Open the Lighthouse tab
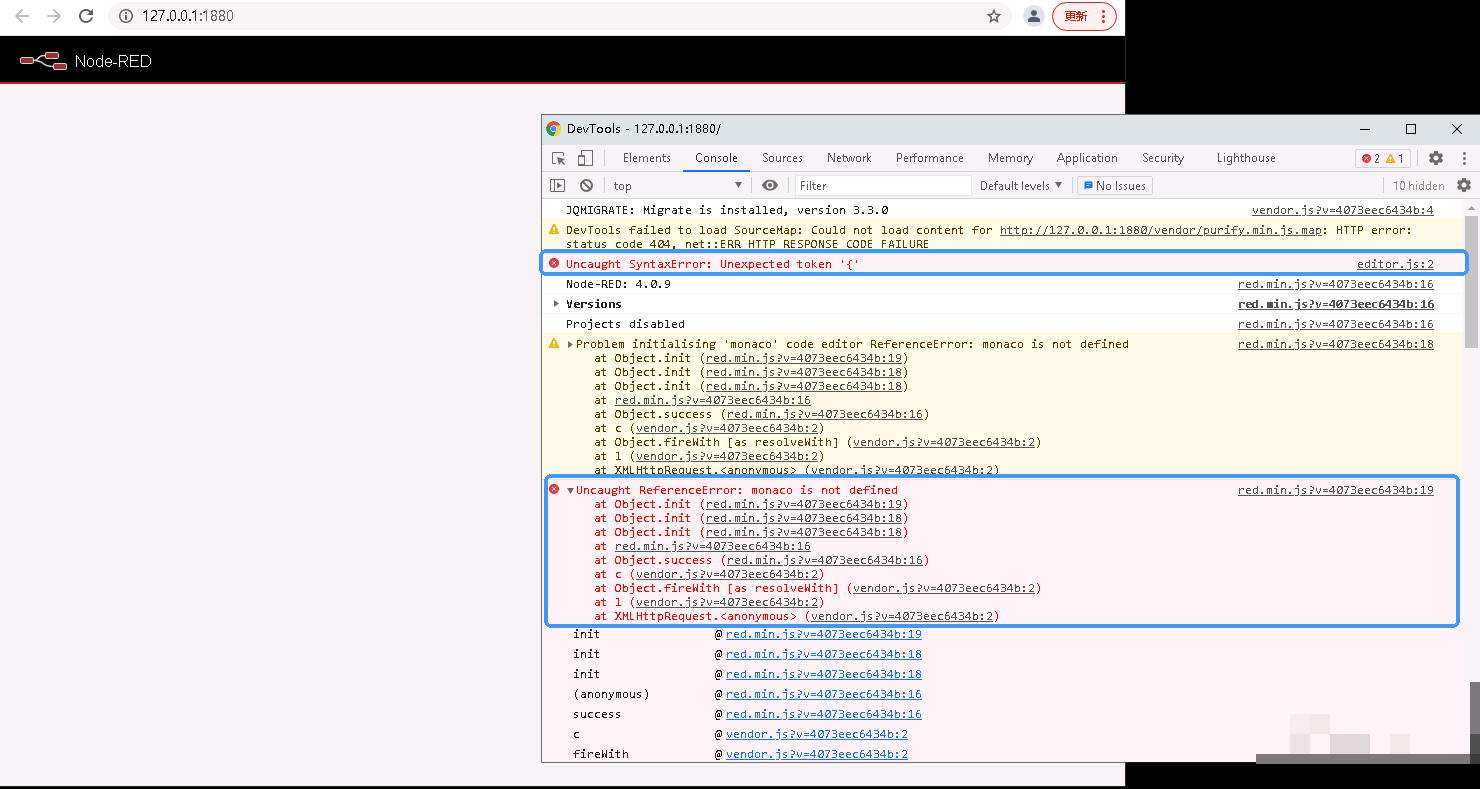 1246,158
